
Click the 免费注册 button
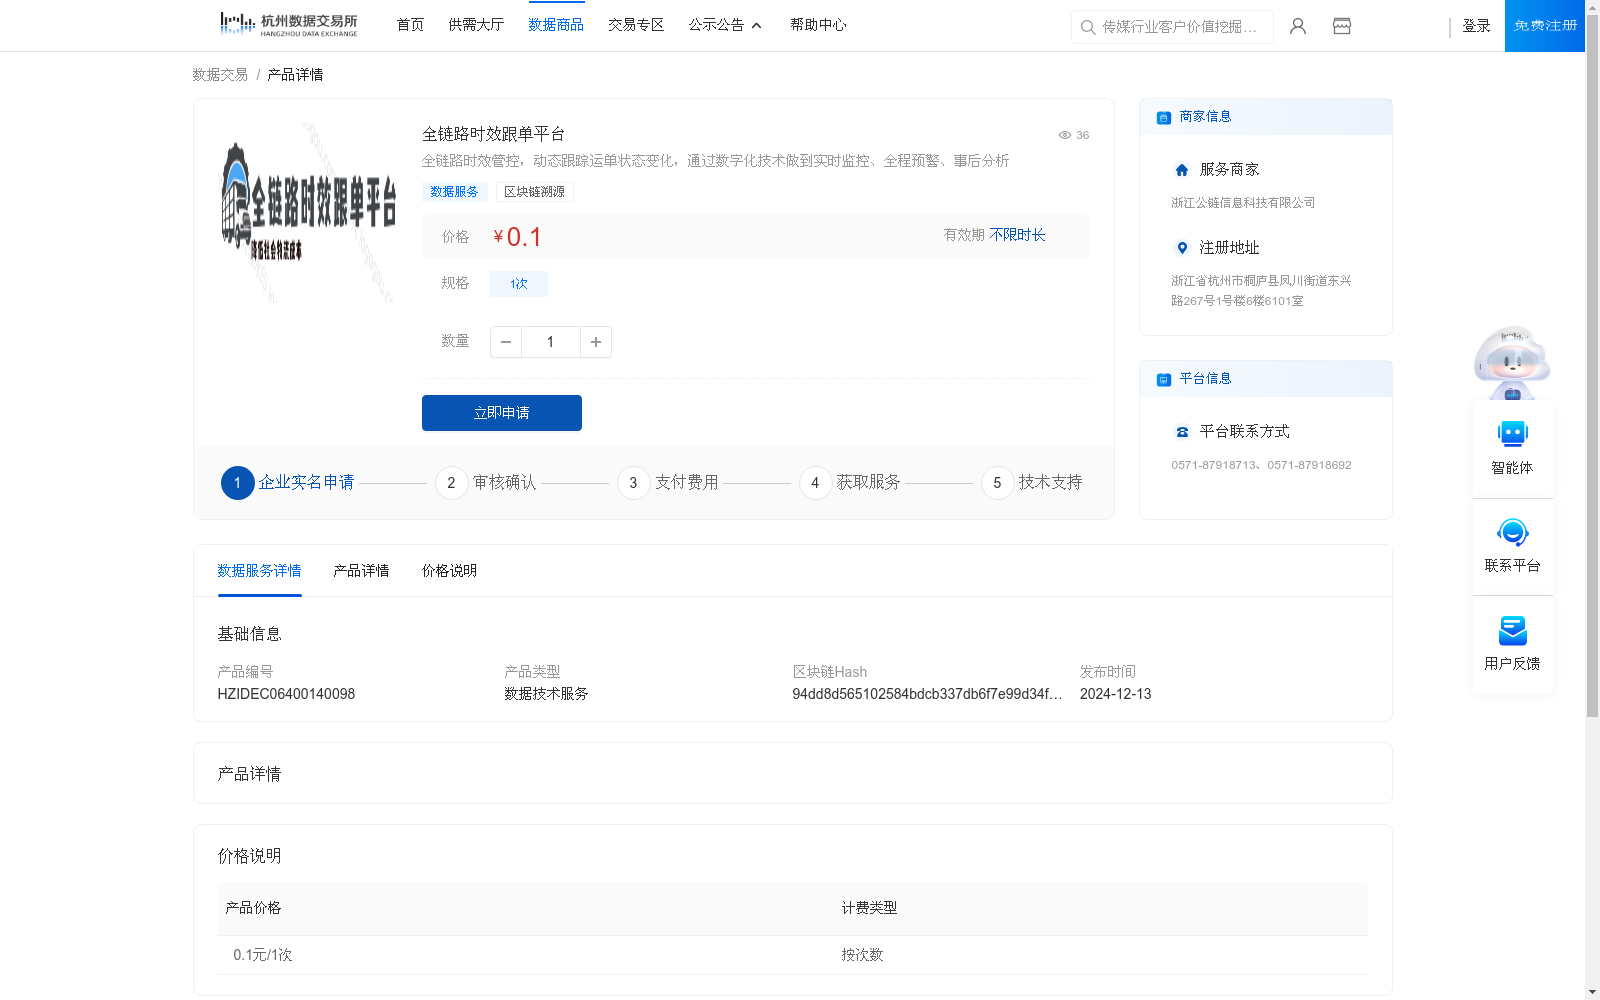(1545, 26)
